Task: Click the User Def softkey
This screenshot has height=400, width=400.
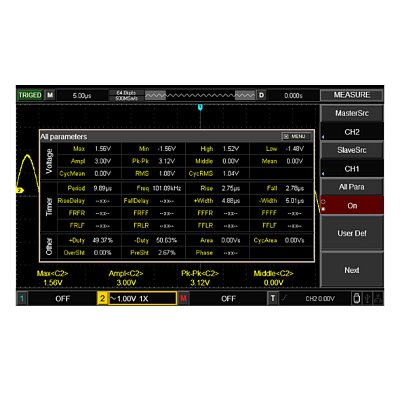Action: coord(352,233)
